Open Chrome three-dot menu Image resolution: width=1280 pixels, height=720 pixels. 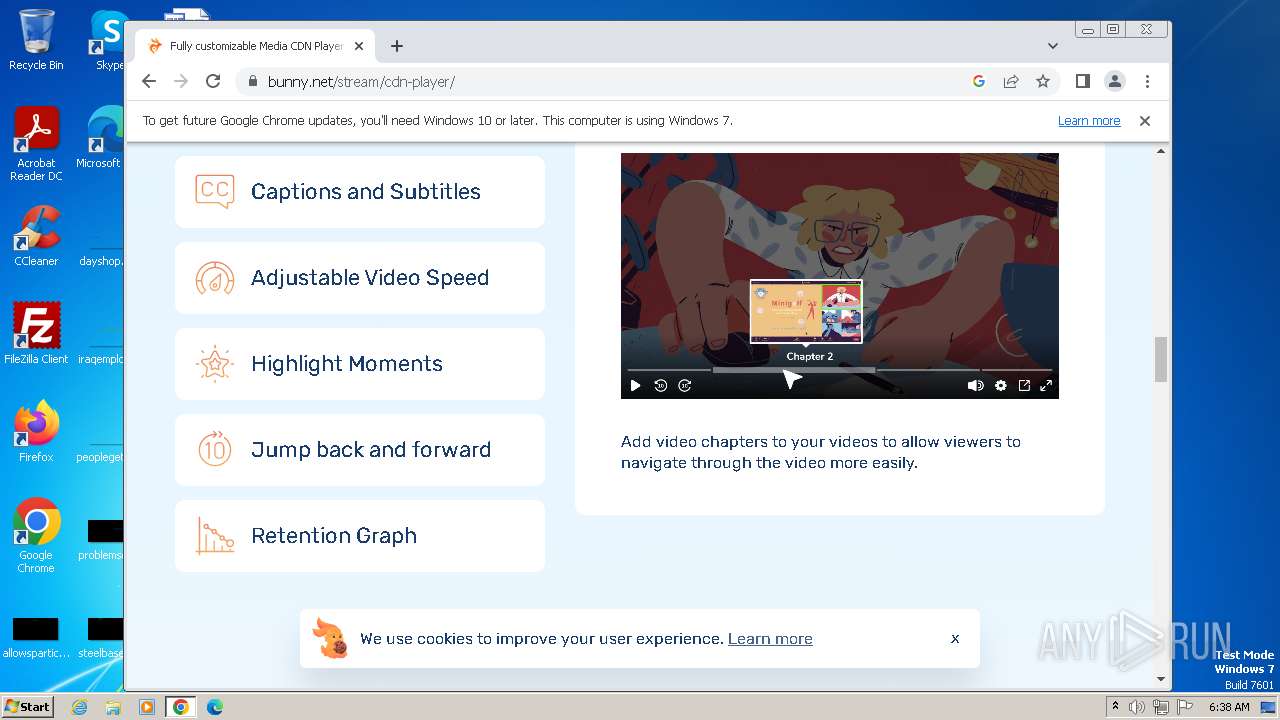1147,82
